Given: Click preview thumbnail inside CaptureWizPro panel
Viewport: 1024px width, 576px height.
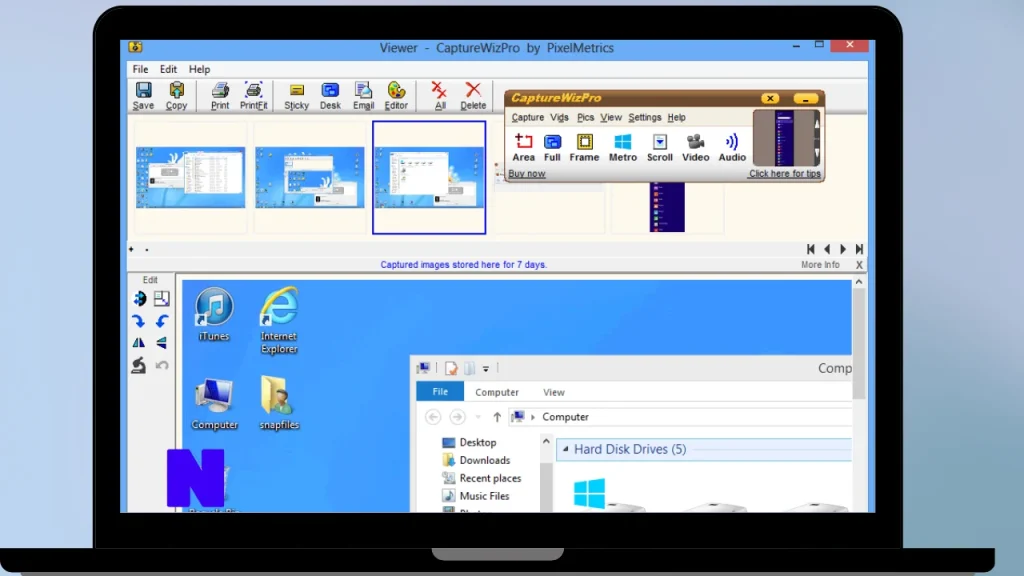Looking at the screenshot, I should click(x=784, y=138).
